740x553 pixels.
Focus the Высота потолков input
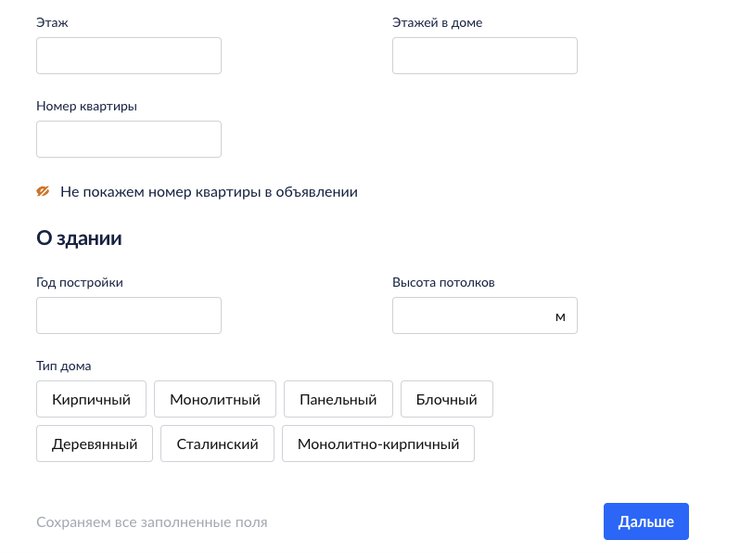click(x=472, y=315)
